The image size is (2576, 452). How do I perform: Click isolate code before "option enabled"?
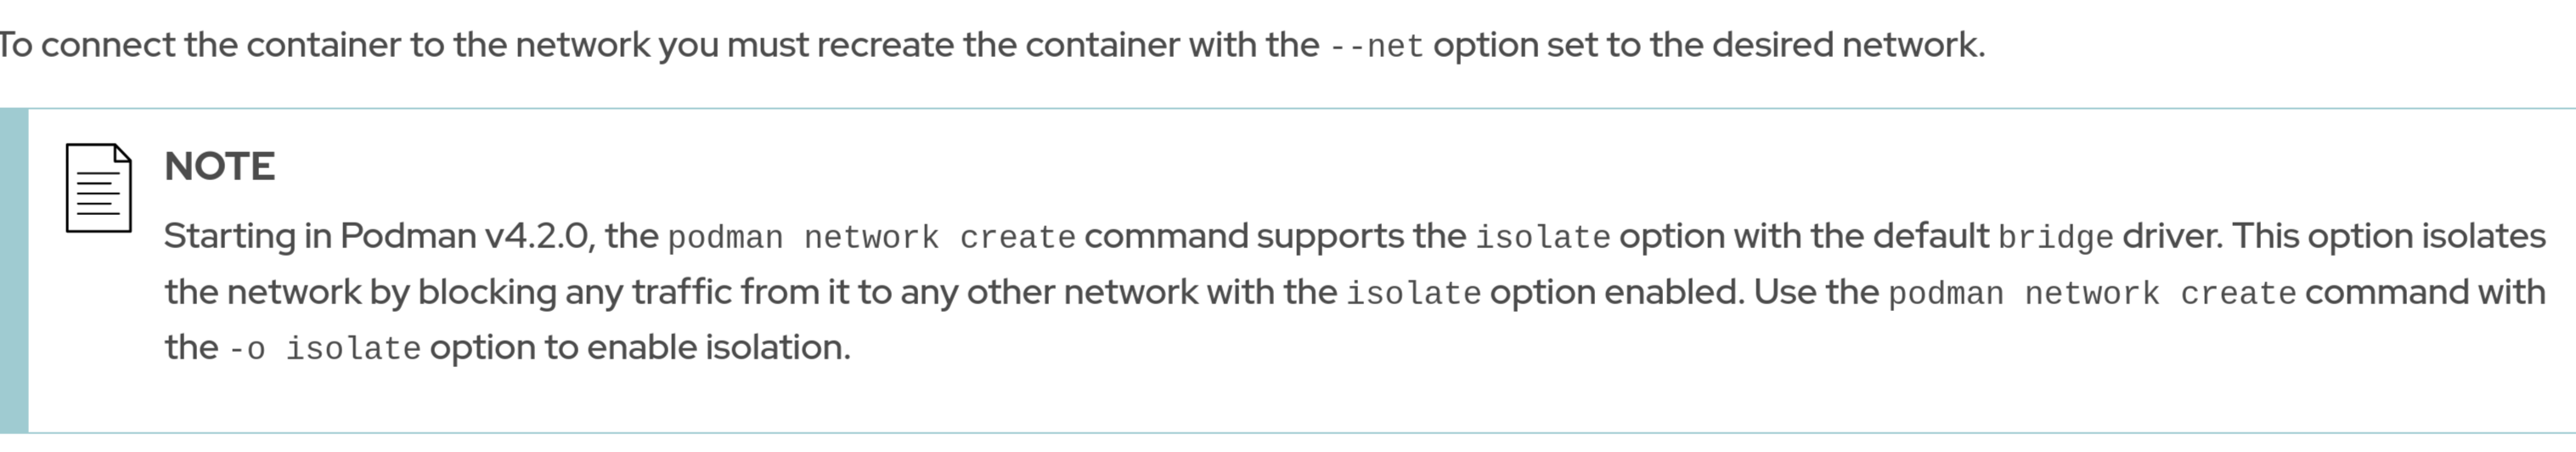[x=1413, y=294]
